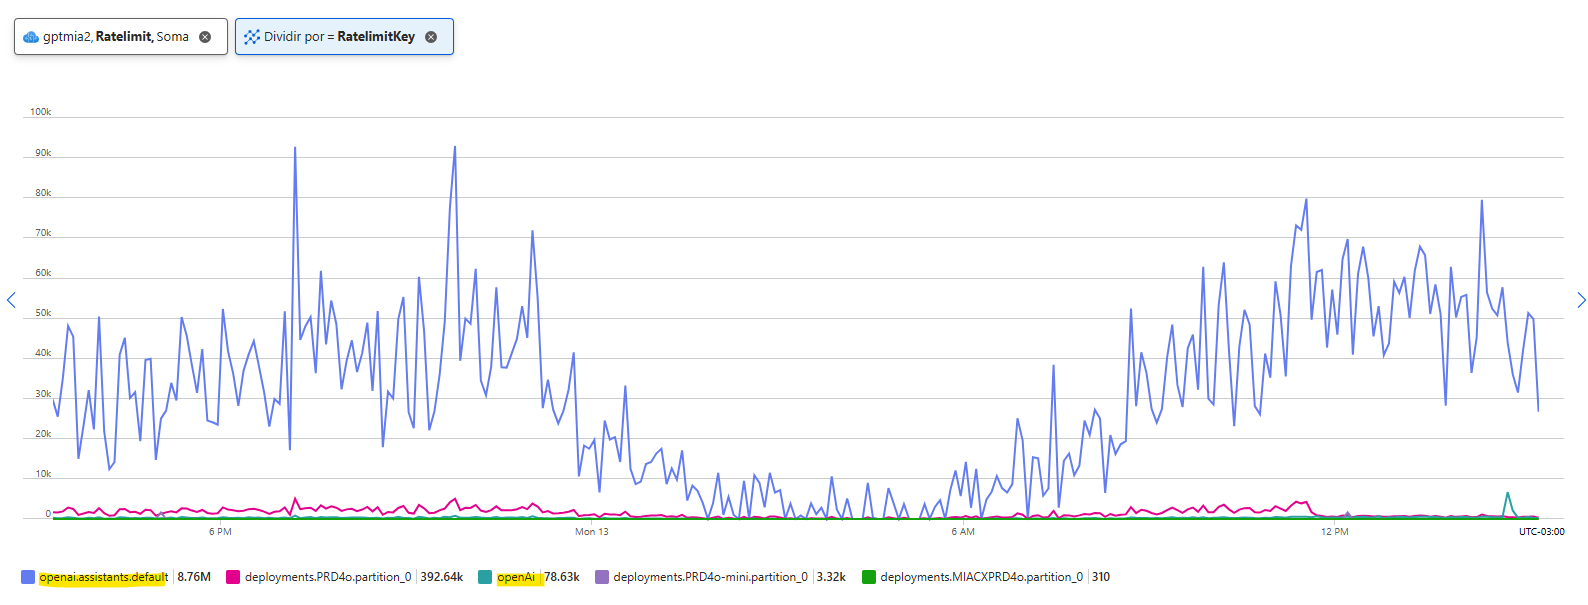The image size is (1588, 605).
Task: Open the Dividir por = RatelimitKey pill
Action: click(x=344, y=37)
